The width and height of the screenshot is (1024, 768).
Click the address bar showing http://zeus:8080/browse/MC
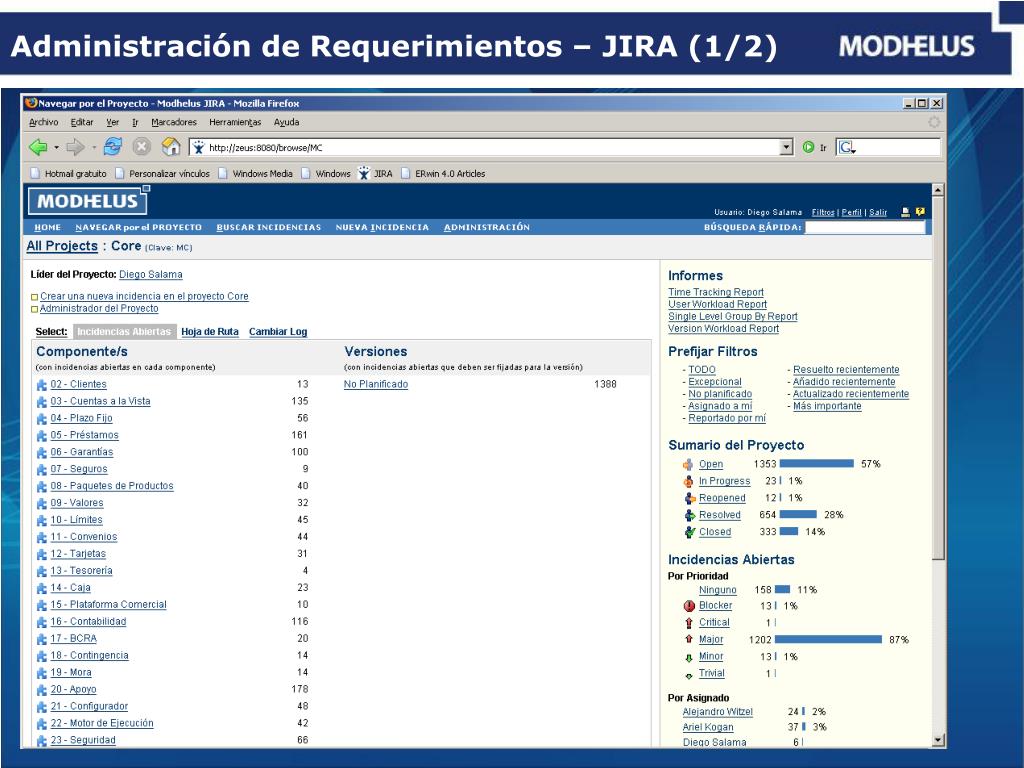491,148
